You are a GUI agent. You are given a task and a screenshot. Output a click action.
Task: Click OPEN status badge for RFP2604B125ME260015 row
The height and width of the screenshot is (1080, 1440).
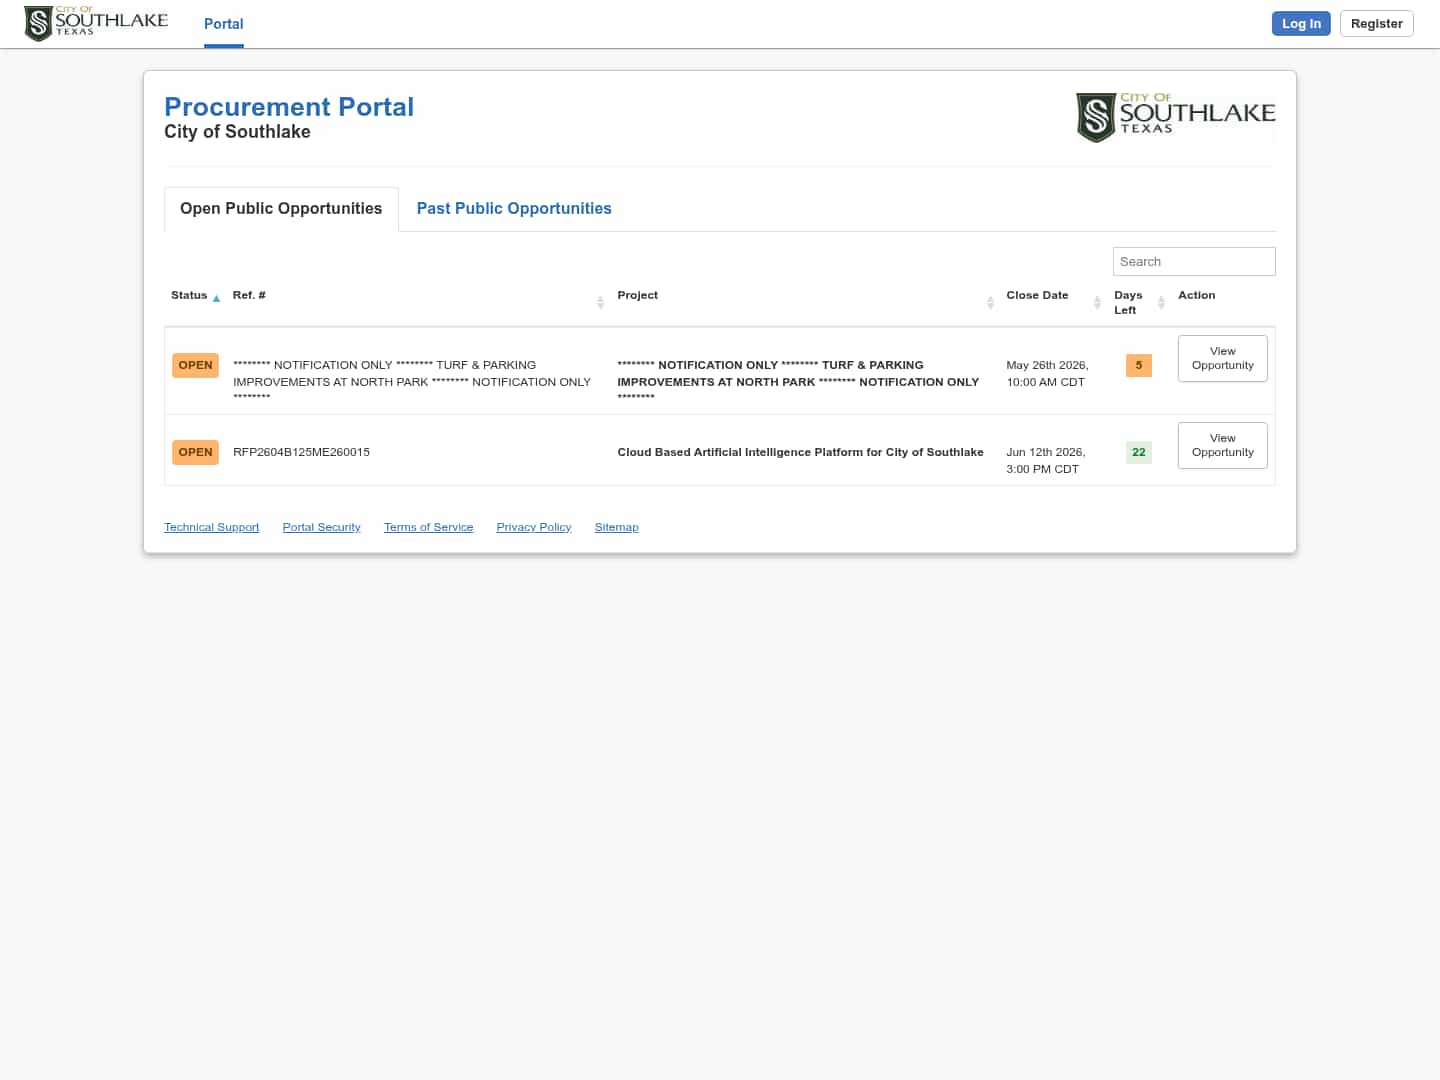pyautogui.click(x=195, y=452)
